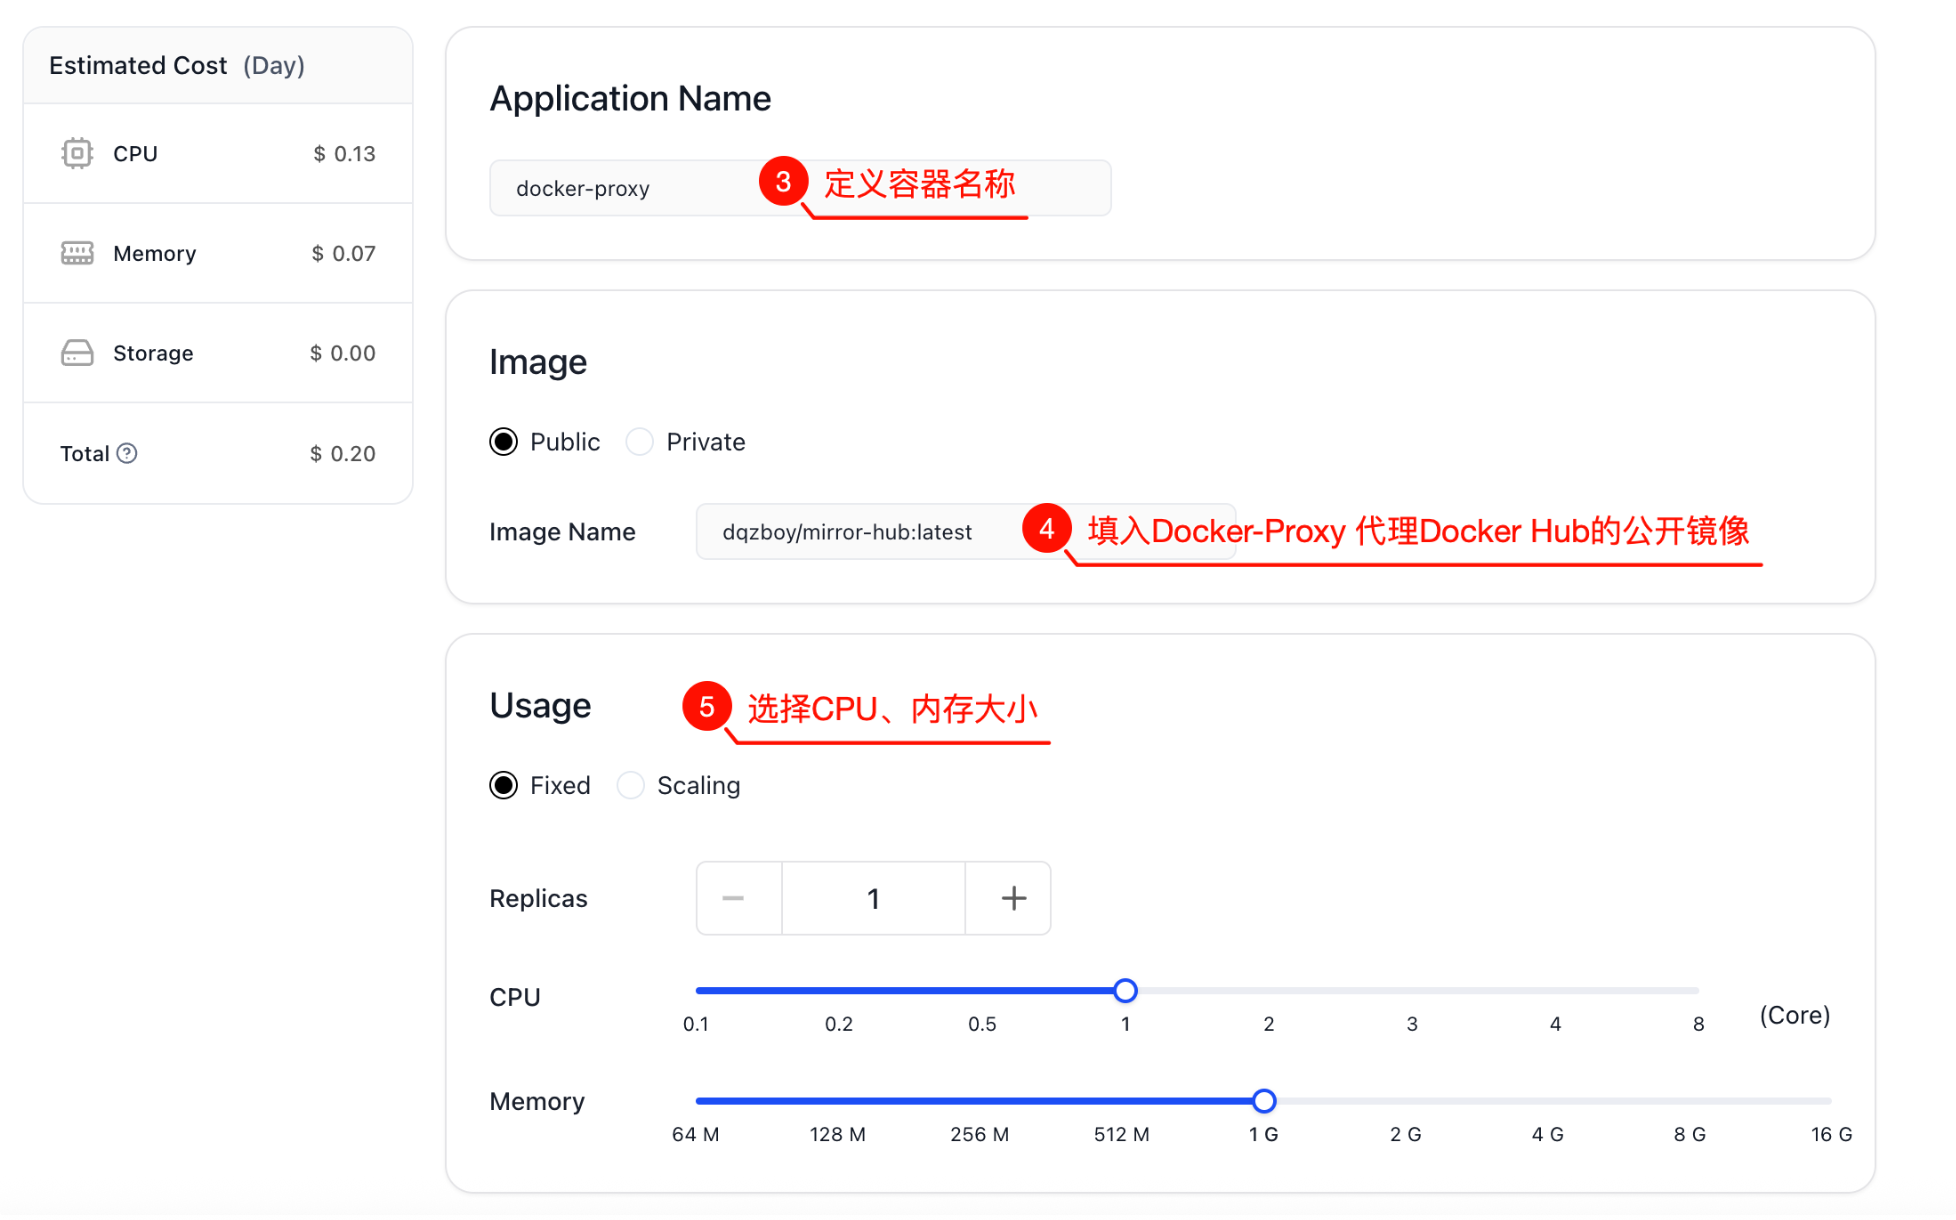Select the Private image radio button

pos(640,442)
